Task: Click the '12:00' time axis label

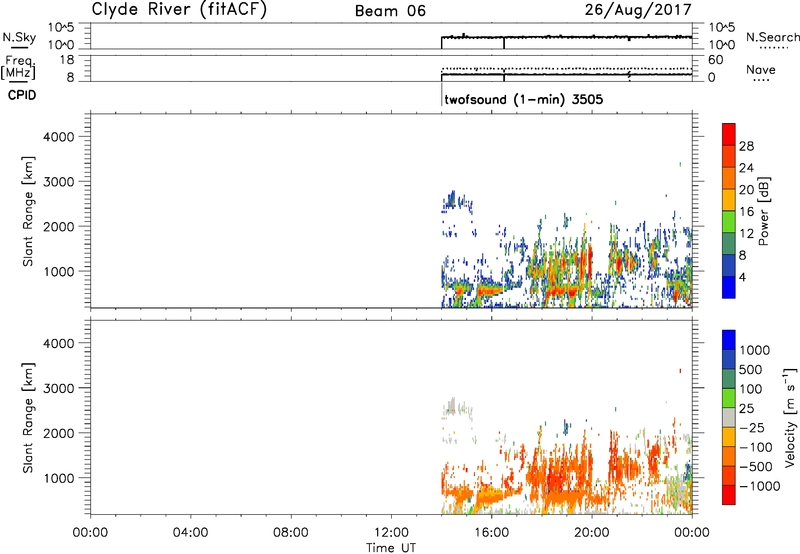Action: 391,533
